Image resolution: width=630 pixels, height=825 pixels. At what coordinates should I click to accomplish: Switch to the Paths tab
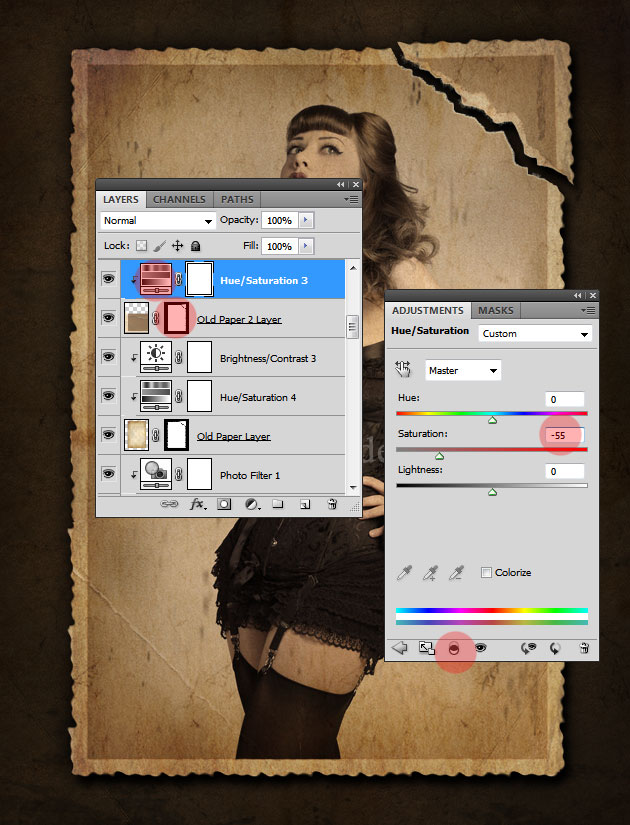click(237, 199)
